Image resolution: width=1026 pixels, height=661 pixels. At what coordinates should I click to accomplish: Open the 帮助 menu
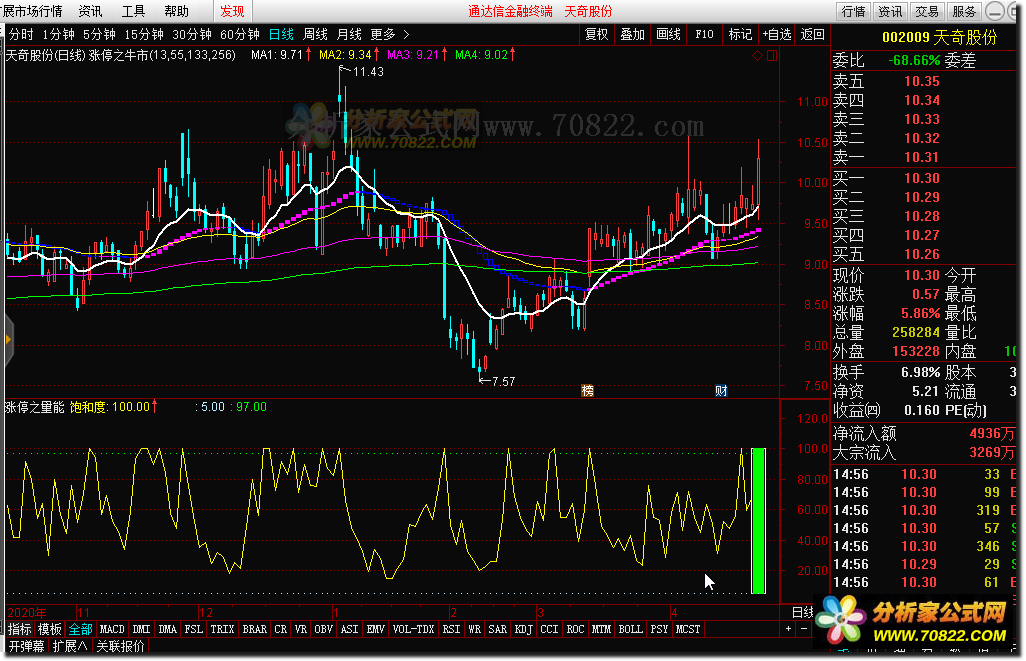pyautogui.click(x=176, y=11)
